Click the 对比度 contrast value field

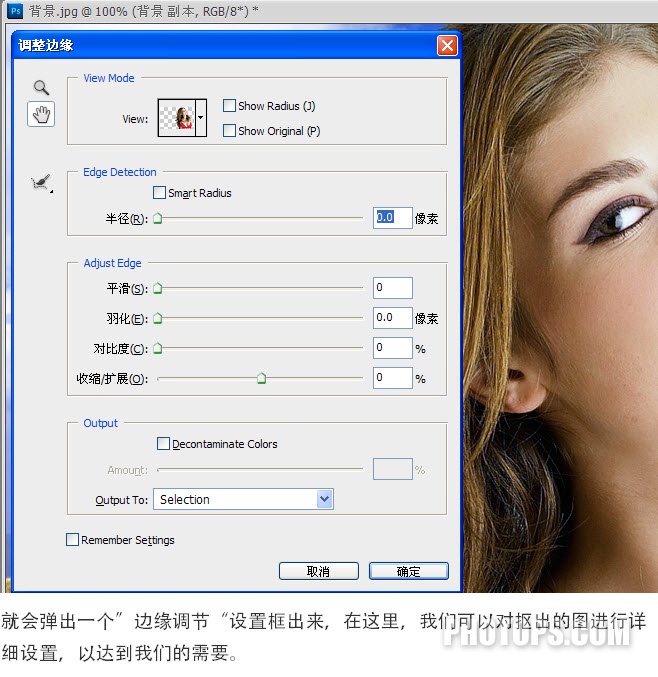click(392, 348)
